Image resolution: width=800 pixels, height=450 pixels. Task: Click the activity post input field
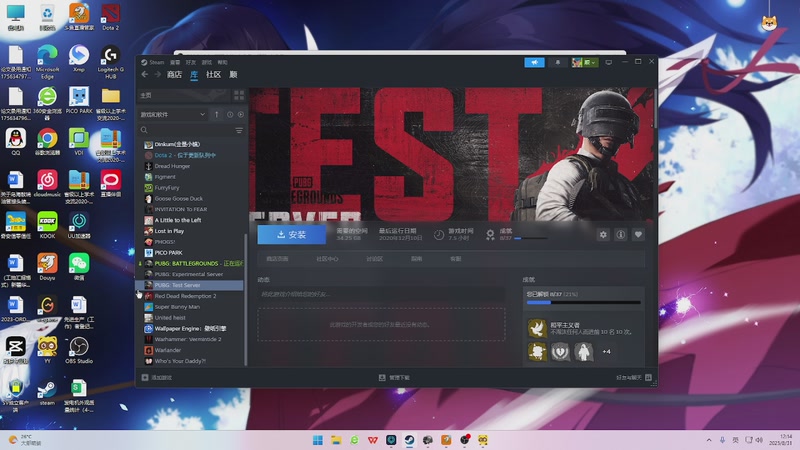381,294
